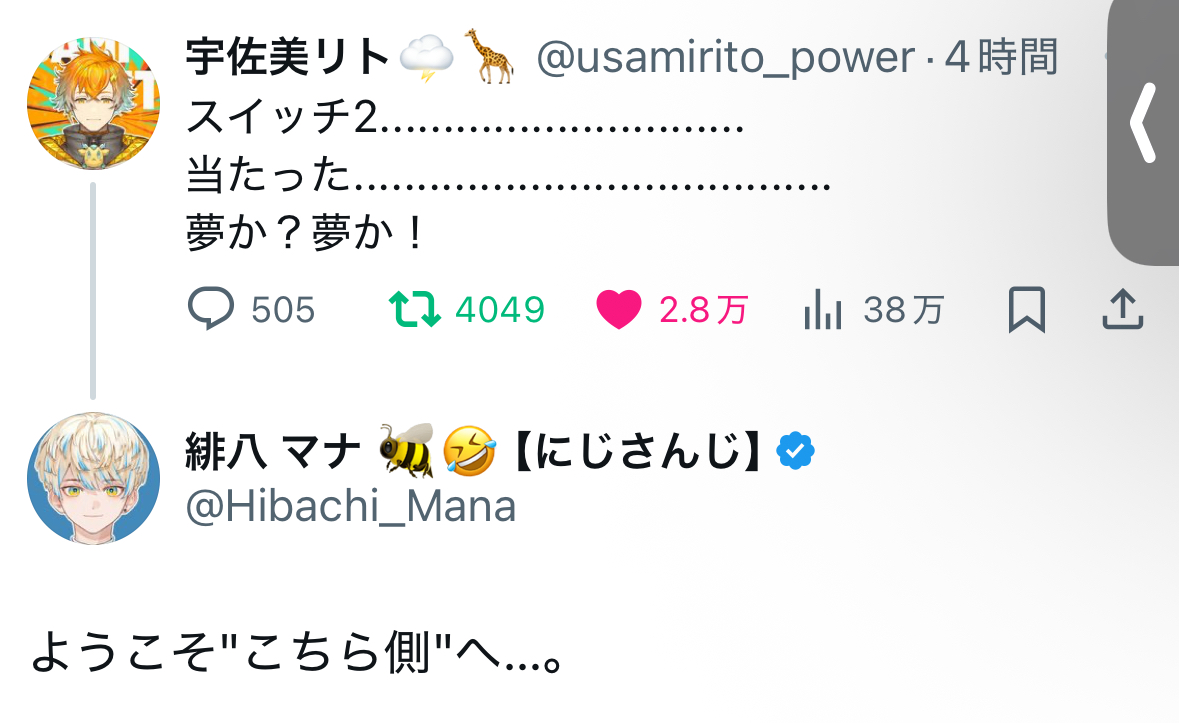
Task: Click the 38万 view count
Action: click(x=903, y=311)
